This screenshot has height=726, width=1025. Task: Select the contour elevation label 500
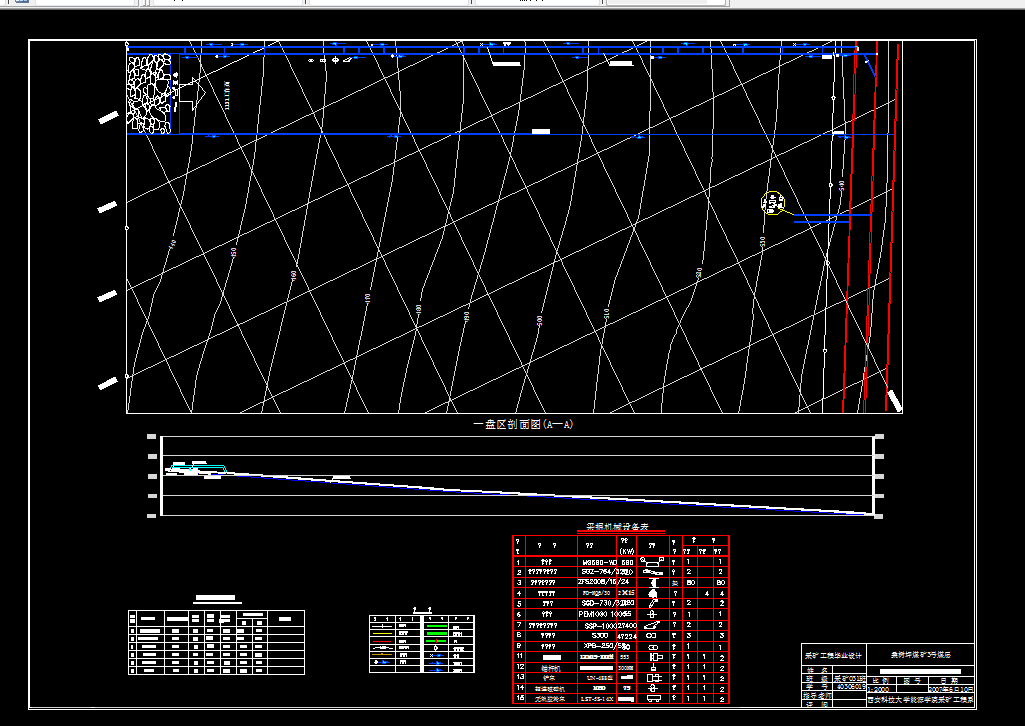coord(539,321)
